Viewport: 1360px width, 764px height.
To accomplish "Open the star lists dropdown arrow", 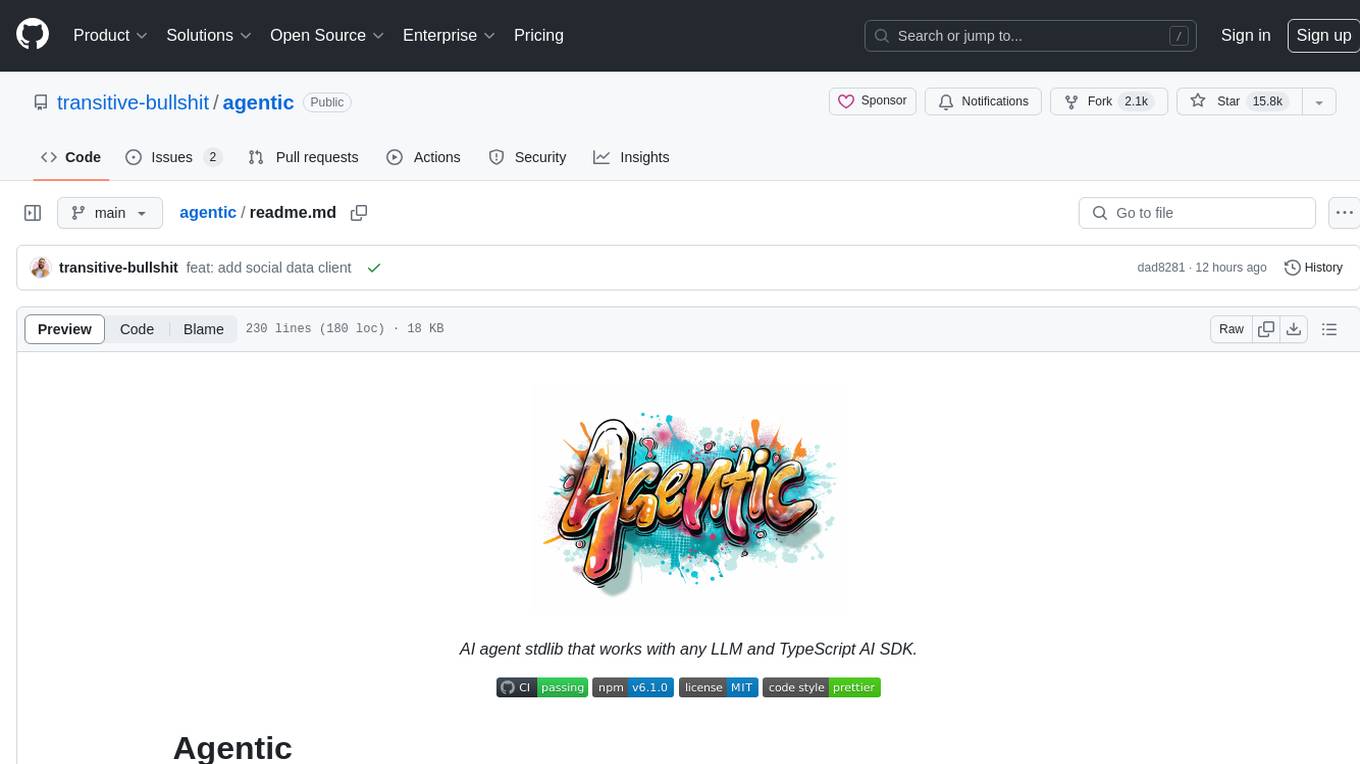I will pyautogui.click(x=1319, y=101).
